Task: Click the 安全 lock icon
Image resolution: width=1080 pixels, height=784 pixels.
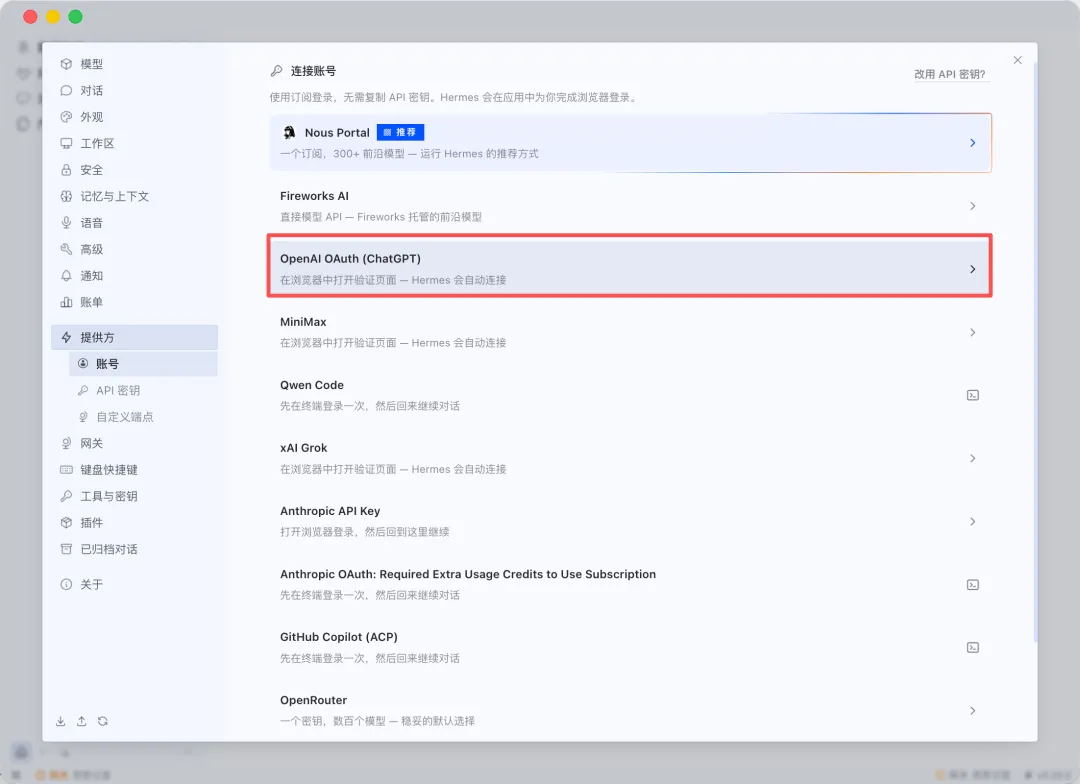Action: (x=66, y=170)
